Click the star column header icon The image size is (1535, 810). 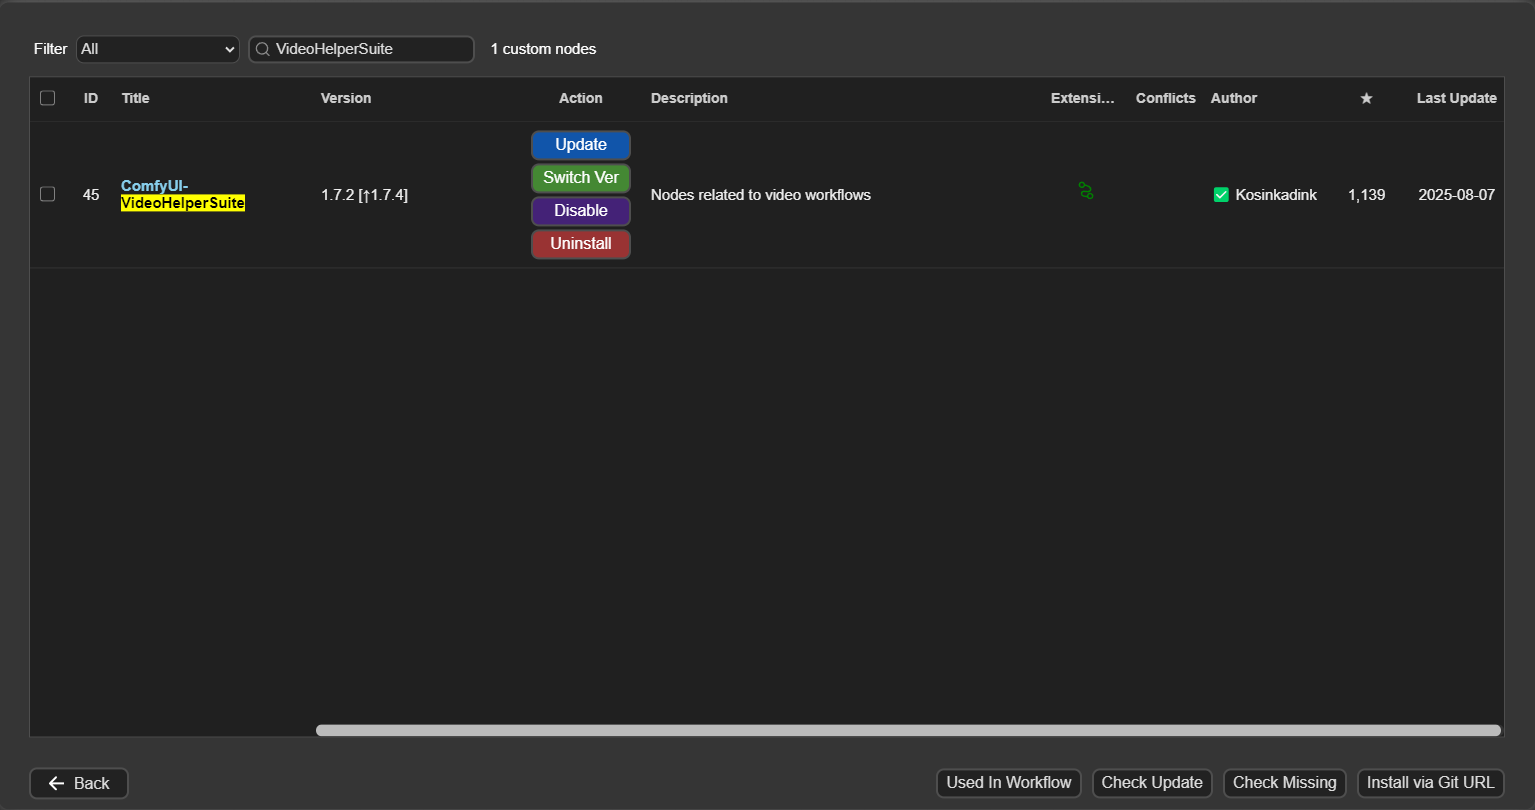point(1366,98)
